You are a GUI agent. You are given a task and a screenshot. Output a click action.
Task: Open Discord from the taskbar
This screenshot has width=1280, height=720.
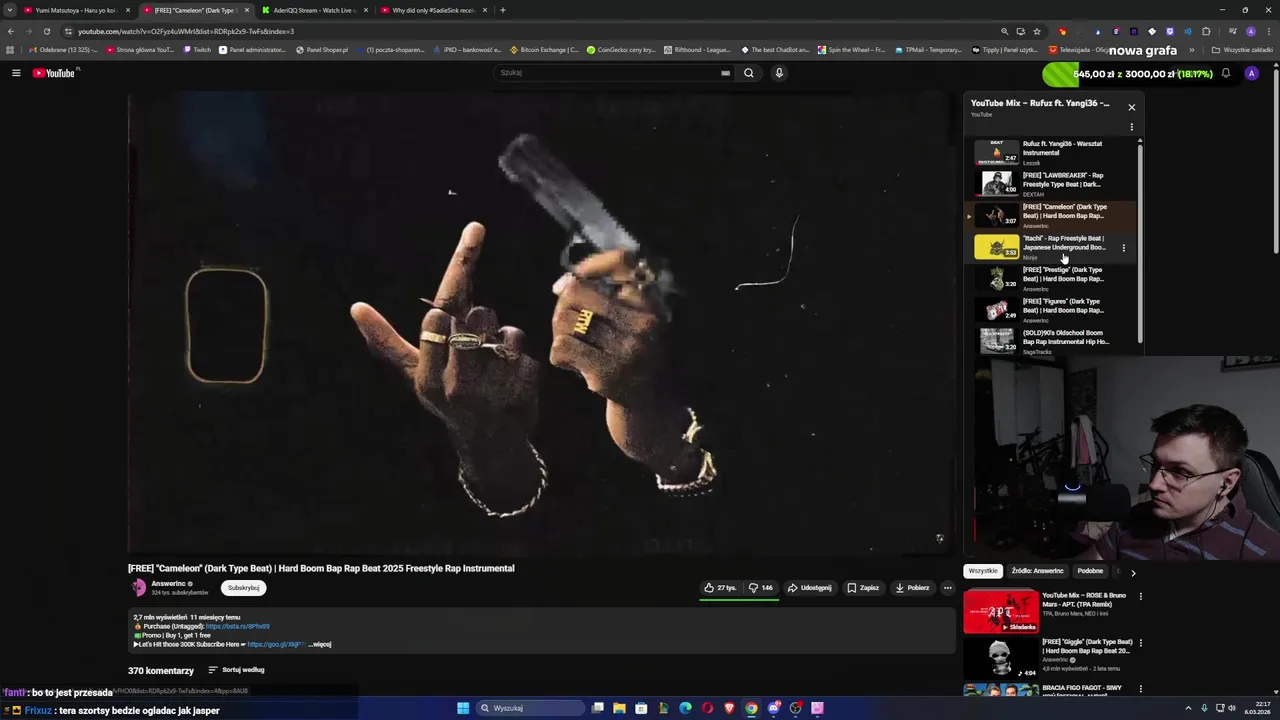pyautogui.click(x=773, y=708)
